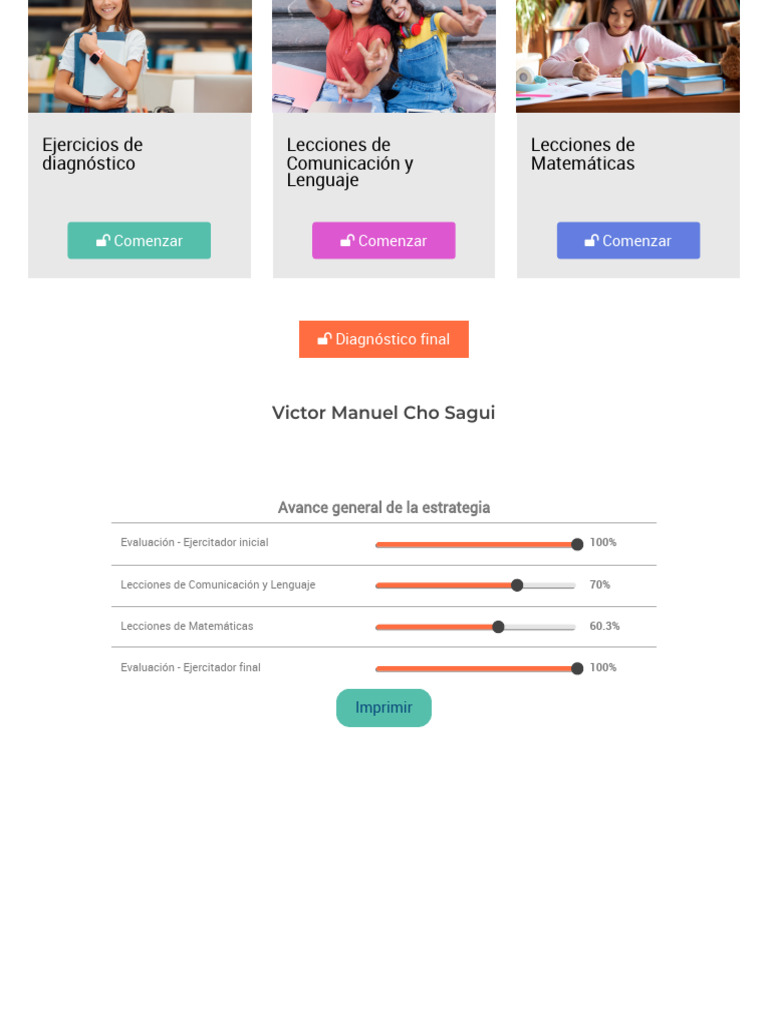Click the Matemáticas progress slider handle
The height and width of the screenshot is (1024, 768).
(x=498, y=627)
